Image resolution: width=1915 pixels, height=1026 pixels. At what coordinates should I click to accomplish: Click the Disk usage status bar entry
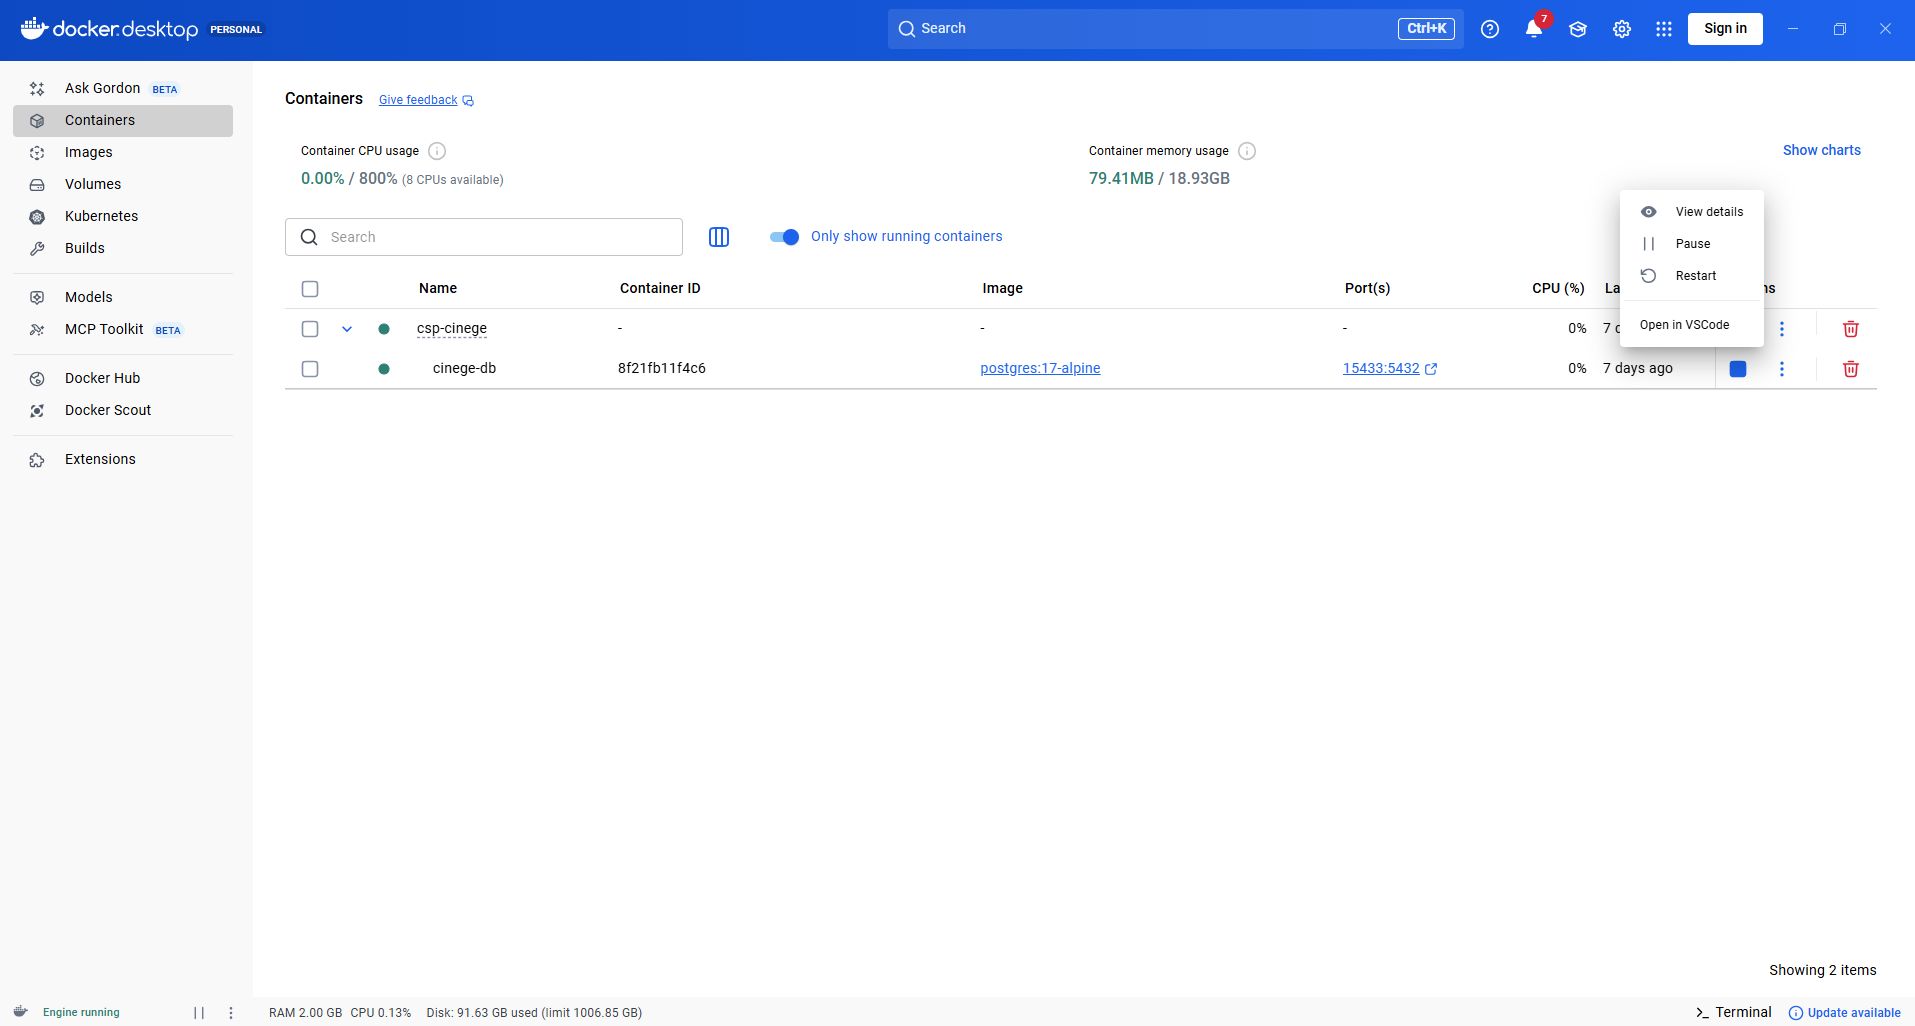click(x=534, y=1013)
